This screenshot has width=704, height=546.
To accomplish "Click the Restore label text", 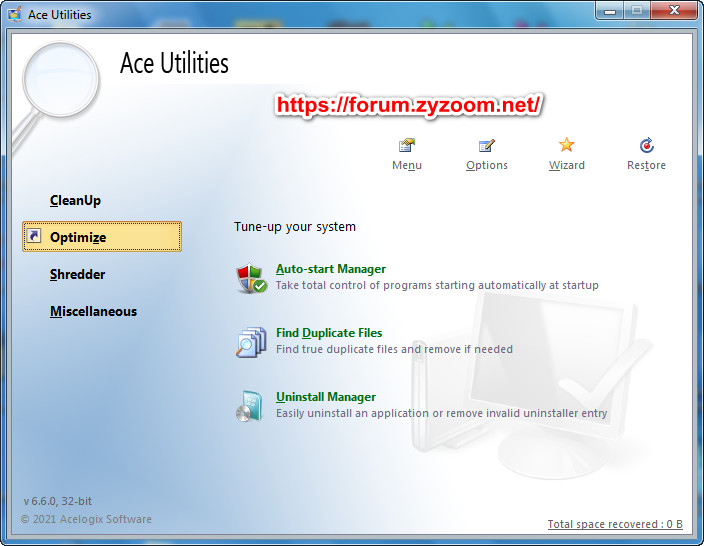I will 647,165.
